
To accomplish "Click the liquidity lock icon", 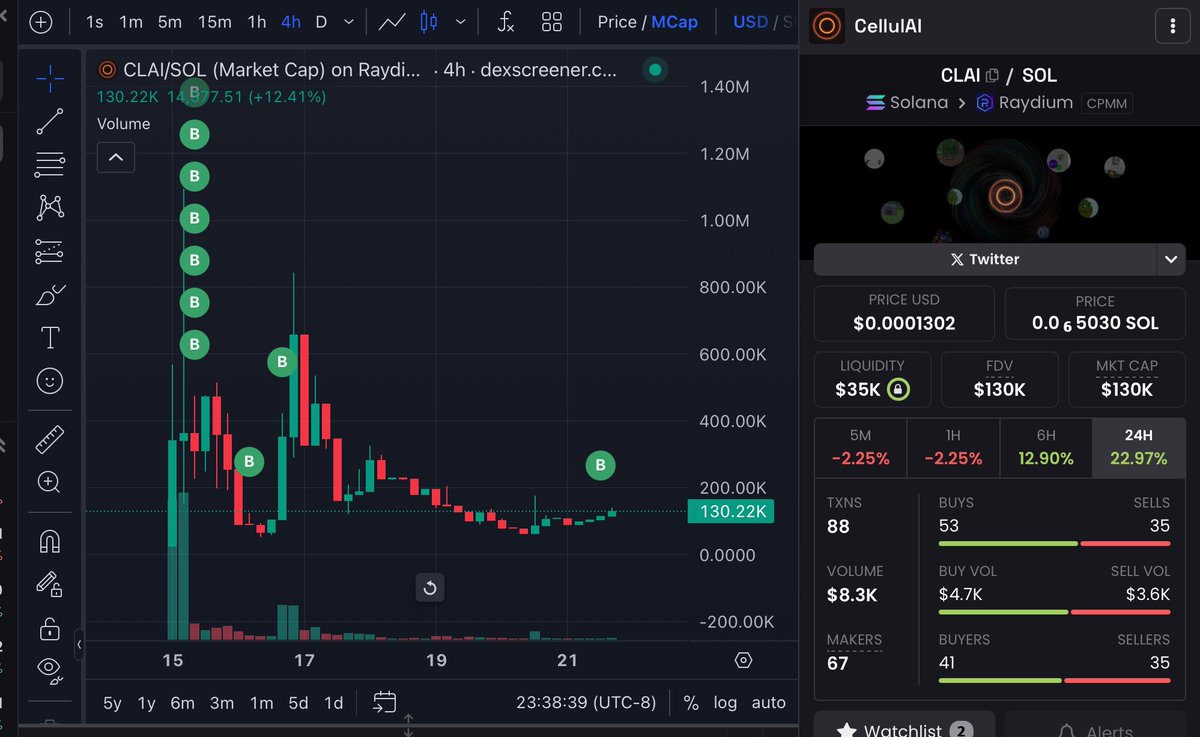I will point(898,390).
